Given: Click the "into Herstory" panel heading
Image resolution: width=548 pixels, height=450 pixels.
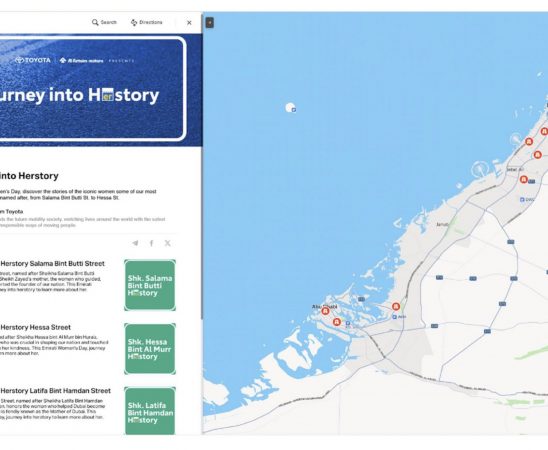Looking at the screenshot, I should click(29, 176).
